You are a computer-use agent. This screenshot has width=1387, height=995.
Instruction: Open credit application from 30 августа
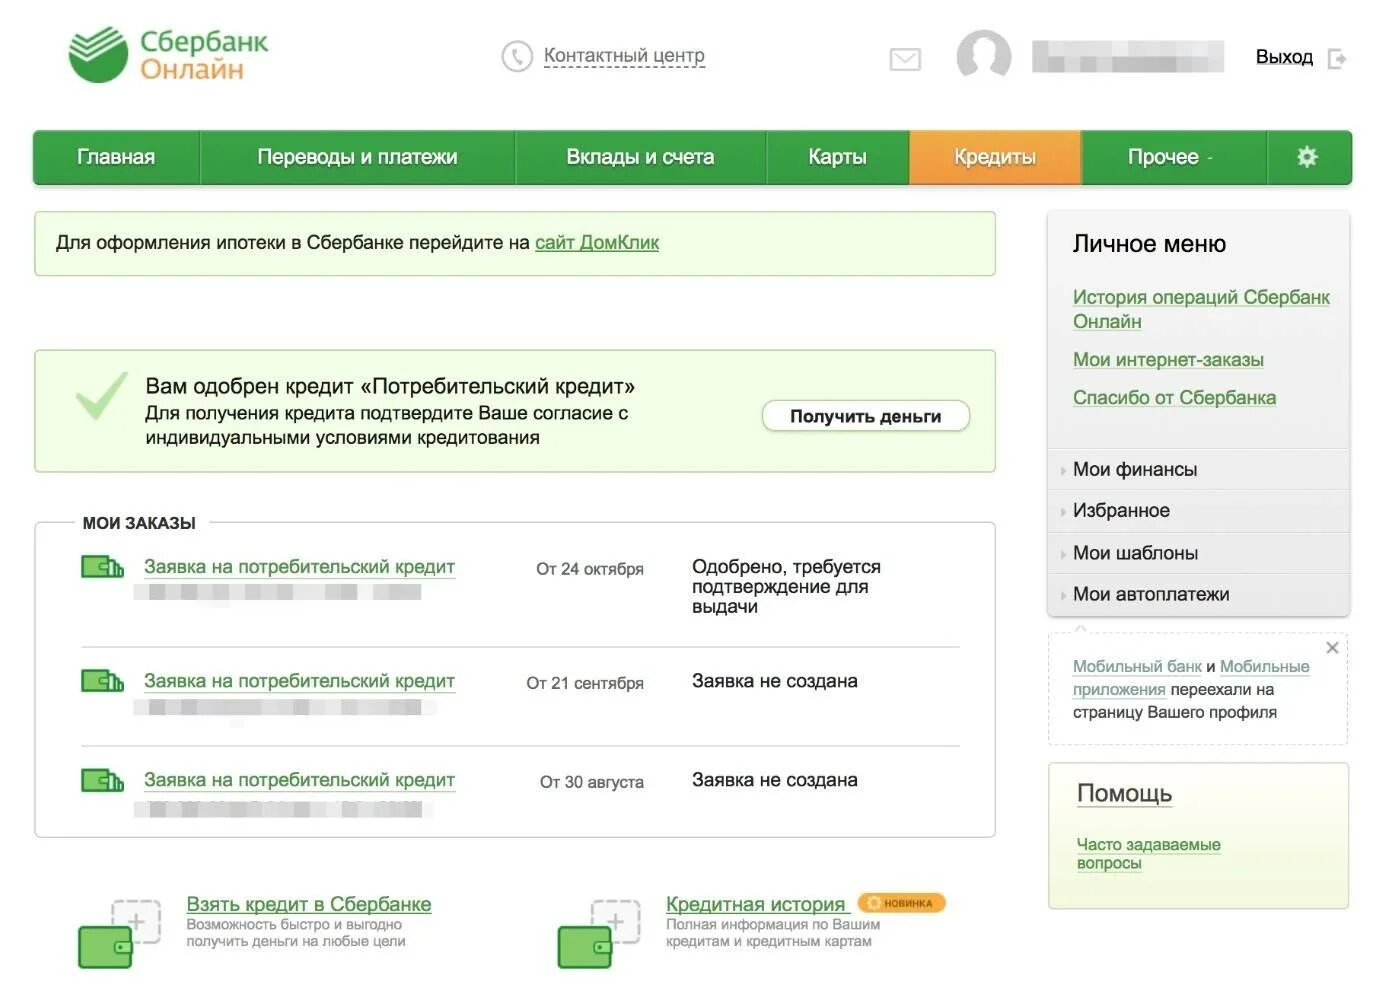pos(299,780)
